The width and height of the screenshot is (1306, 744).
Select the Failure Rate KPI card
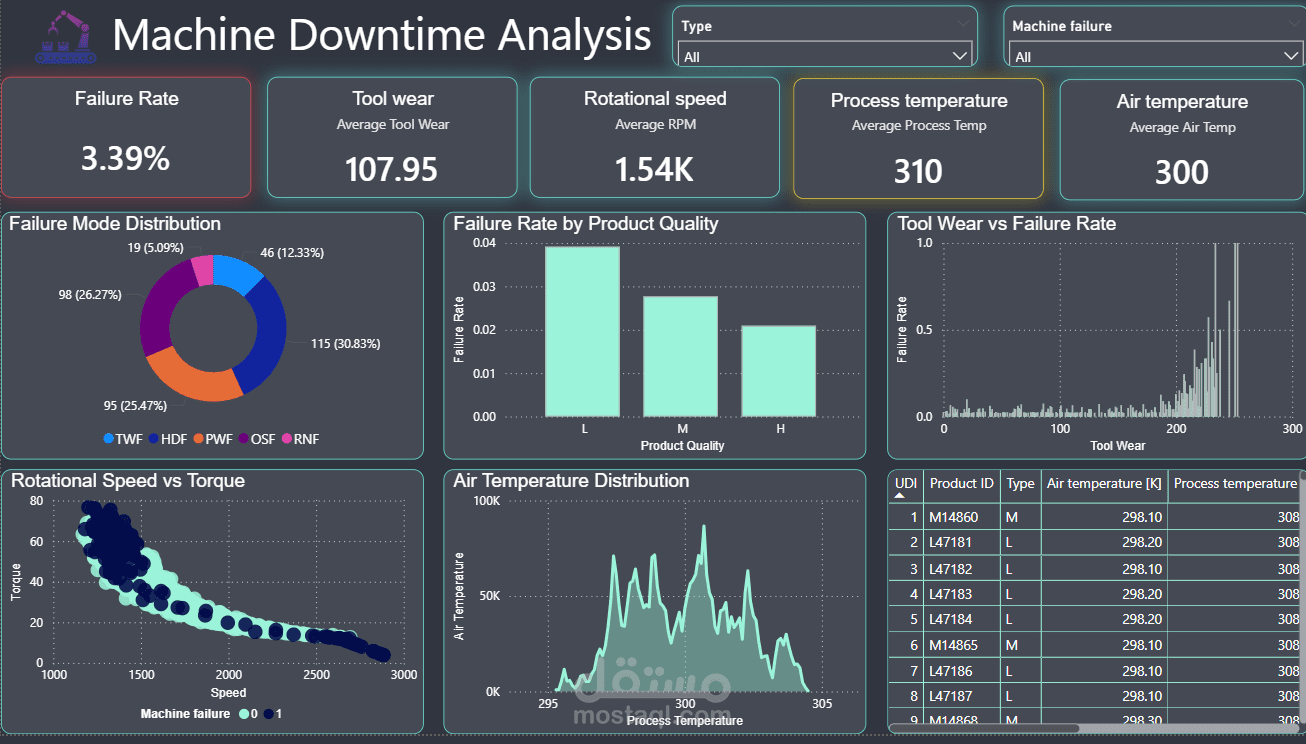[x=126, y=137]
